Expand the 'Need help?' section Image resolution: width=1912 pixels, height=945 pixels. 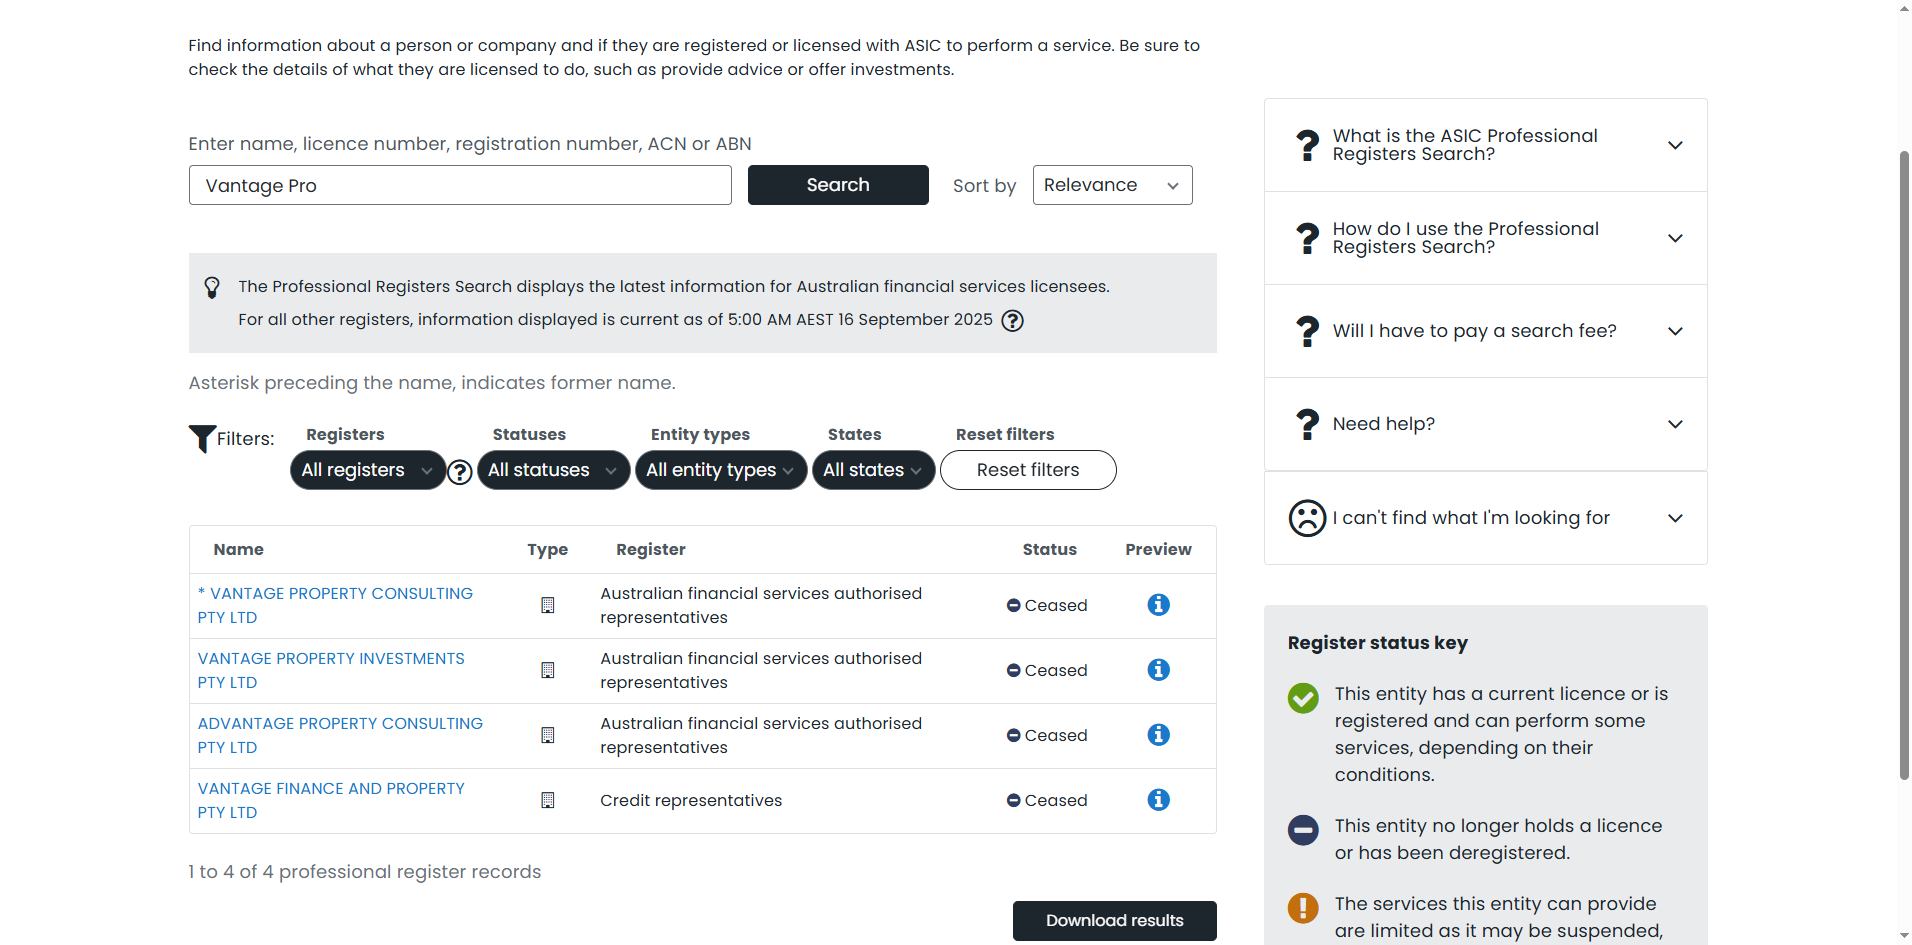(x=1485, y=424)
